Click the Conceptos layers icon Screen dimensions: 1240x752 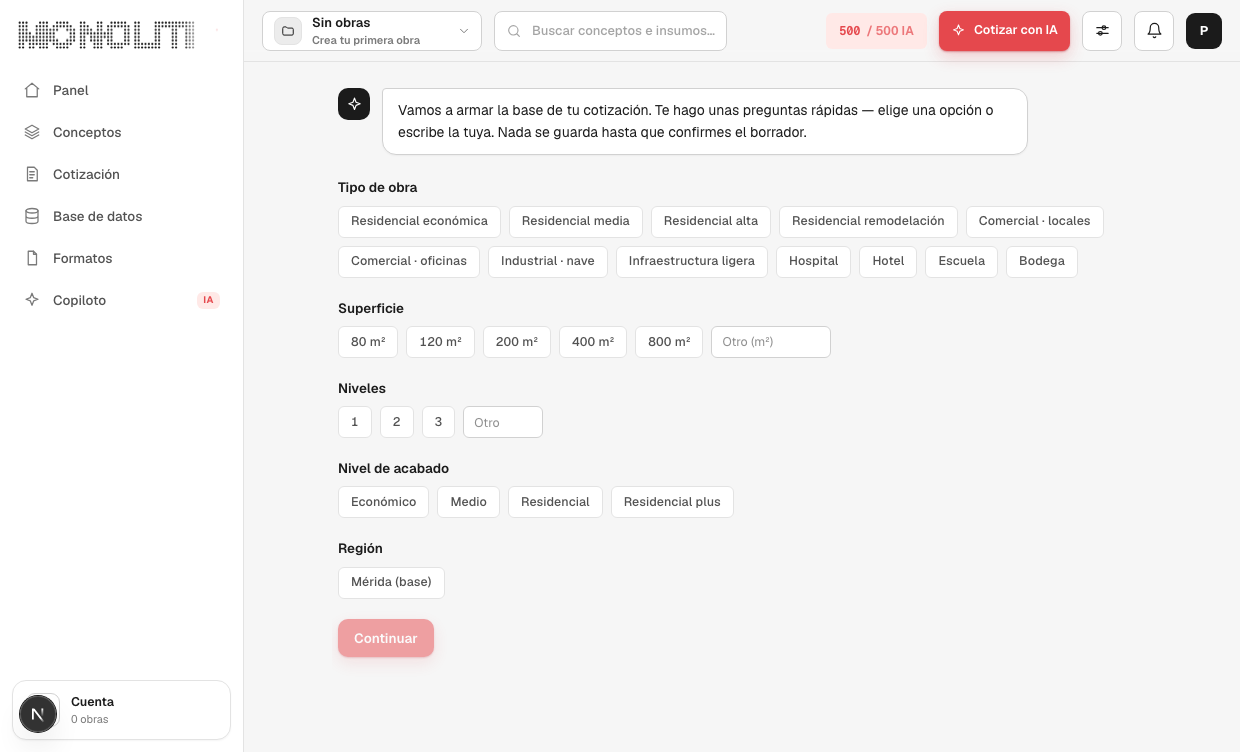pyautogui.click(x=32, y=132)
